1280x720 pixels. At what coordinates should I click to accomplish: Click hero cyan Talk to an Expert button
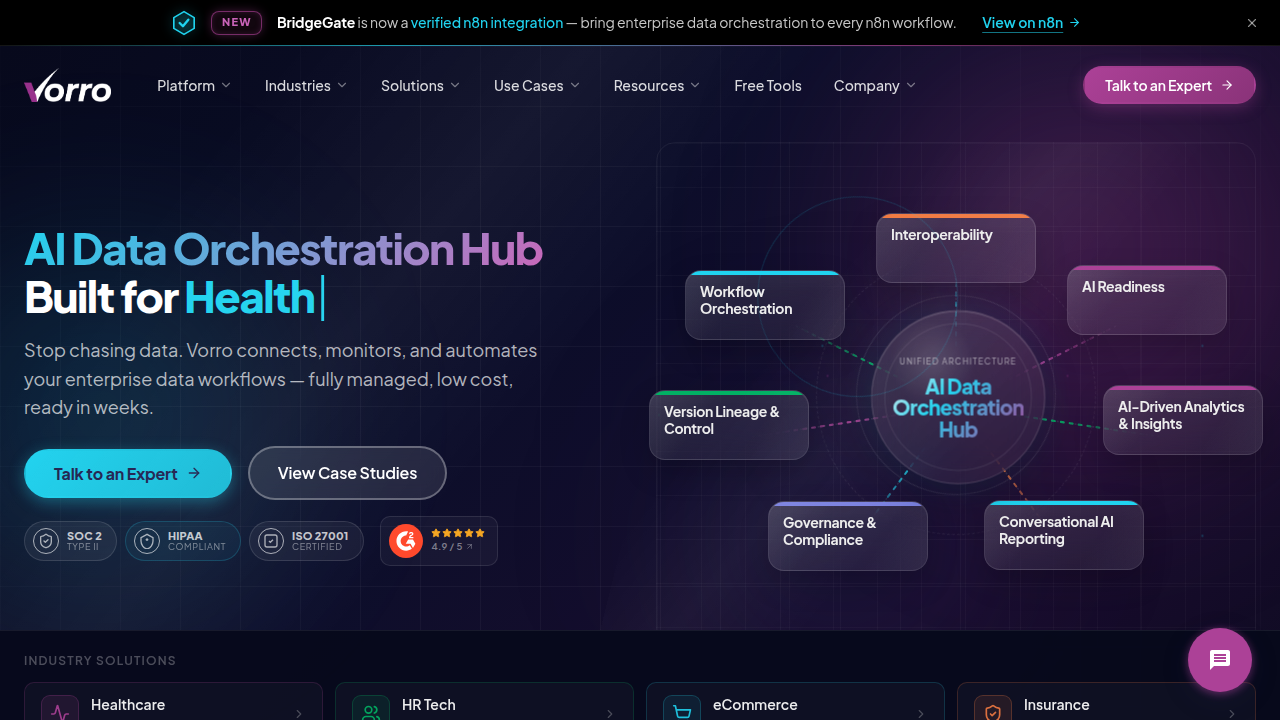pos(128,474)
